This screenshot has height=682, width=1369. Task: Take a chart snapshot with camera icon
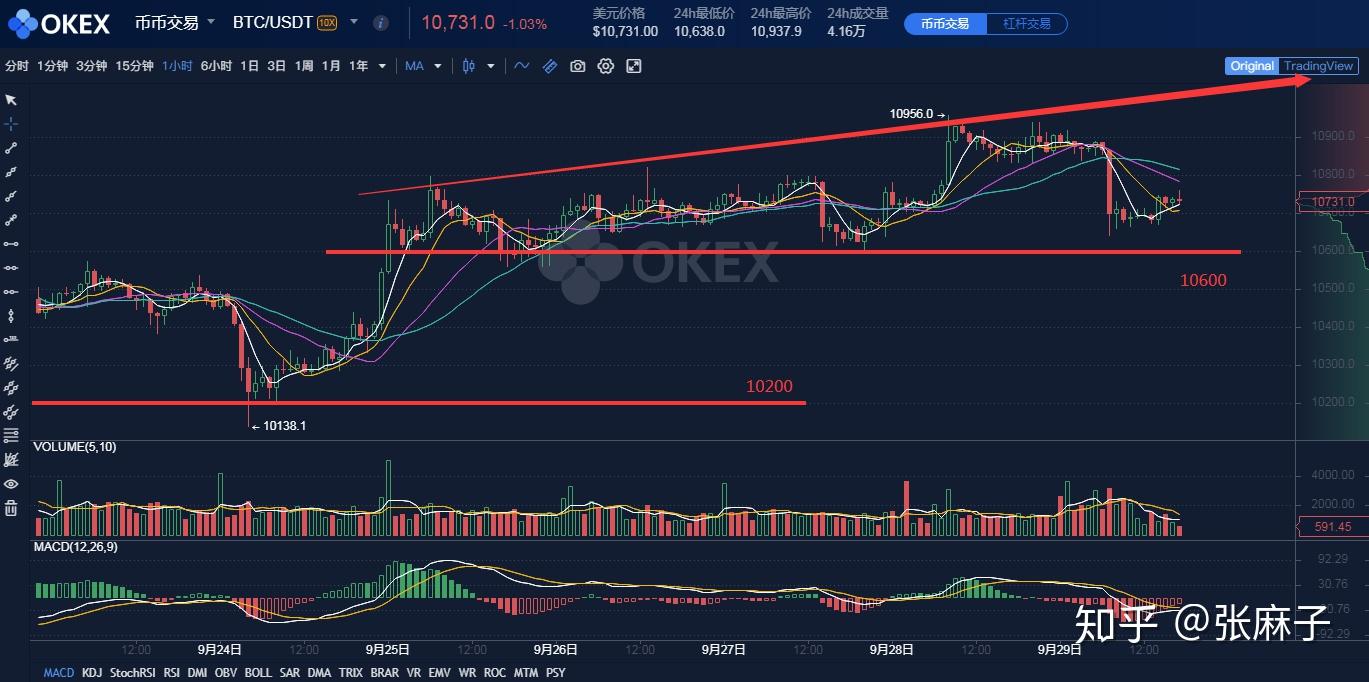click(577, 66)
